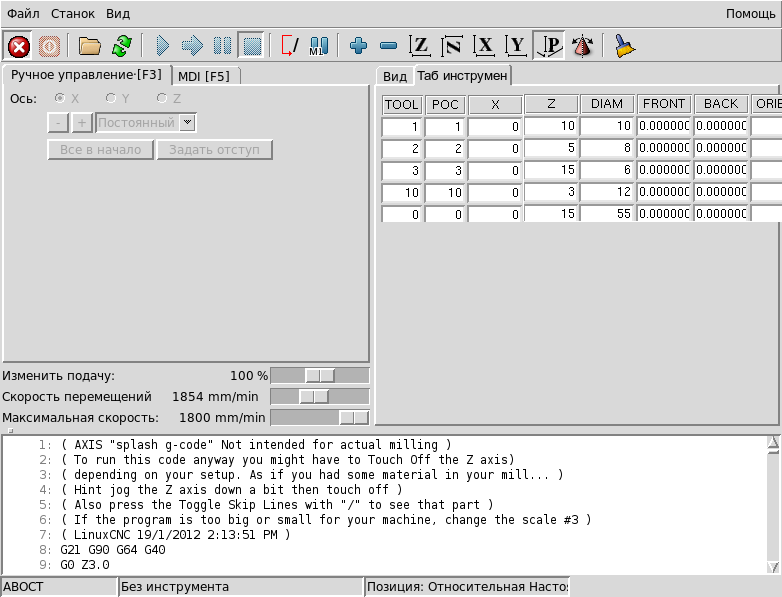Edit DIAM field showing 12
This screenshot has width=782, height=597.
[x=607, y=192]
